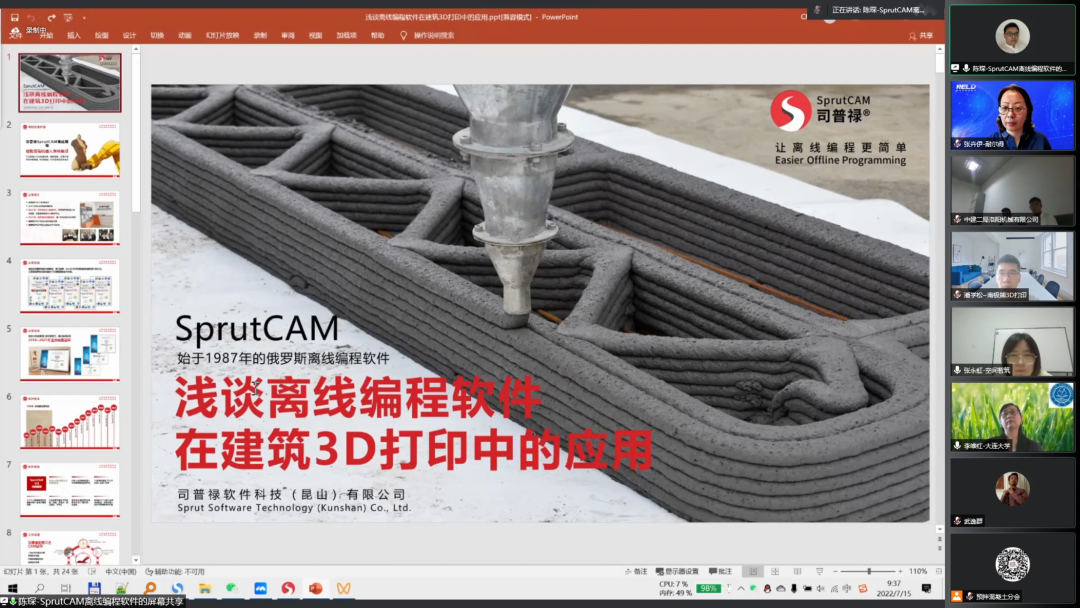Open the 插入 (Insert) ribbon tab
1080x608 pixels.
[x=74, y=35]
